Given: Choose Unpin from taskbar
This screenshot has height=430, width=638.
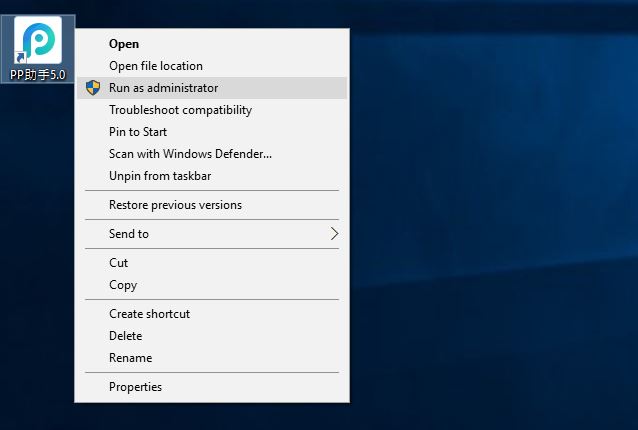Looking at the screenshot, I should coord(160,176).
